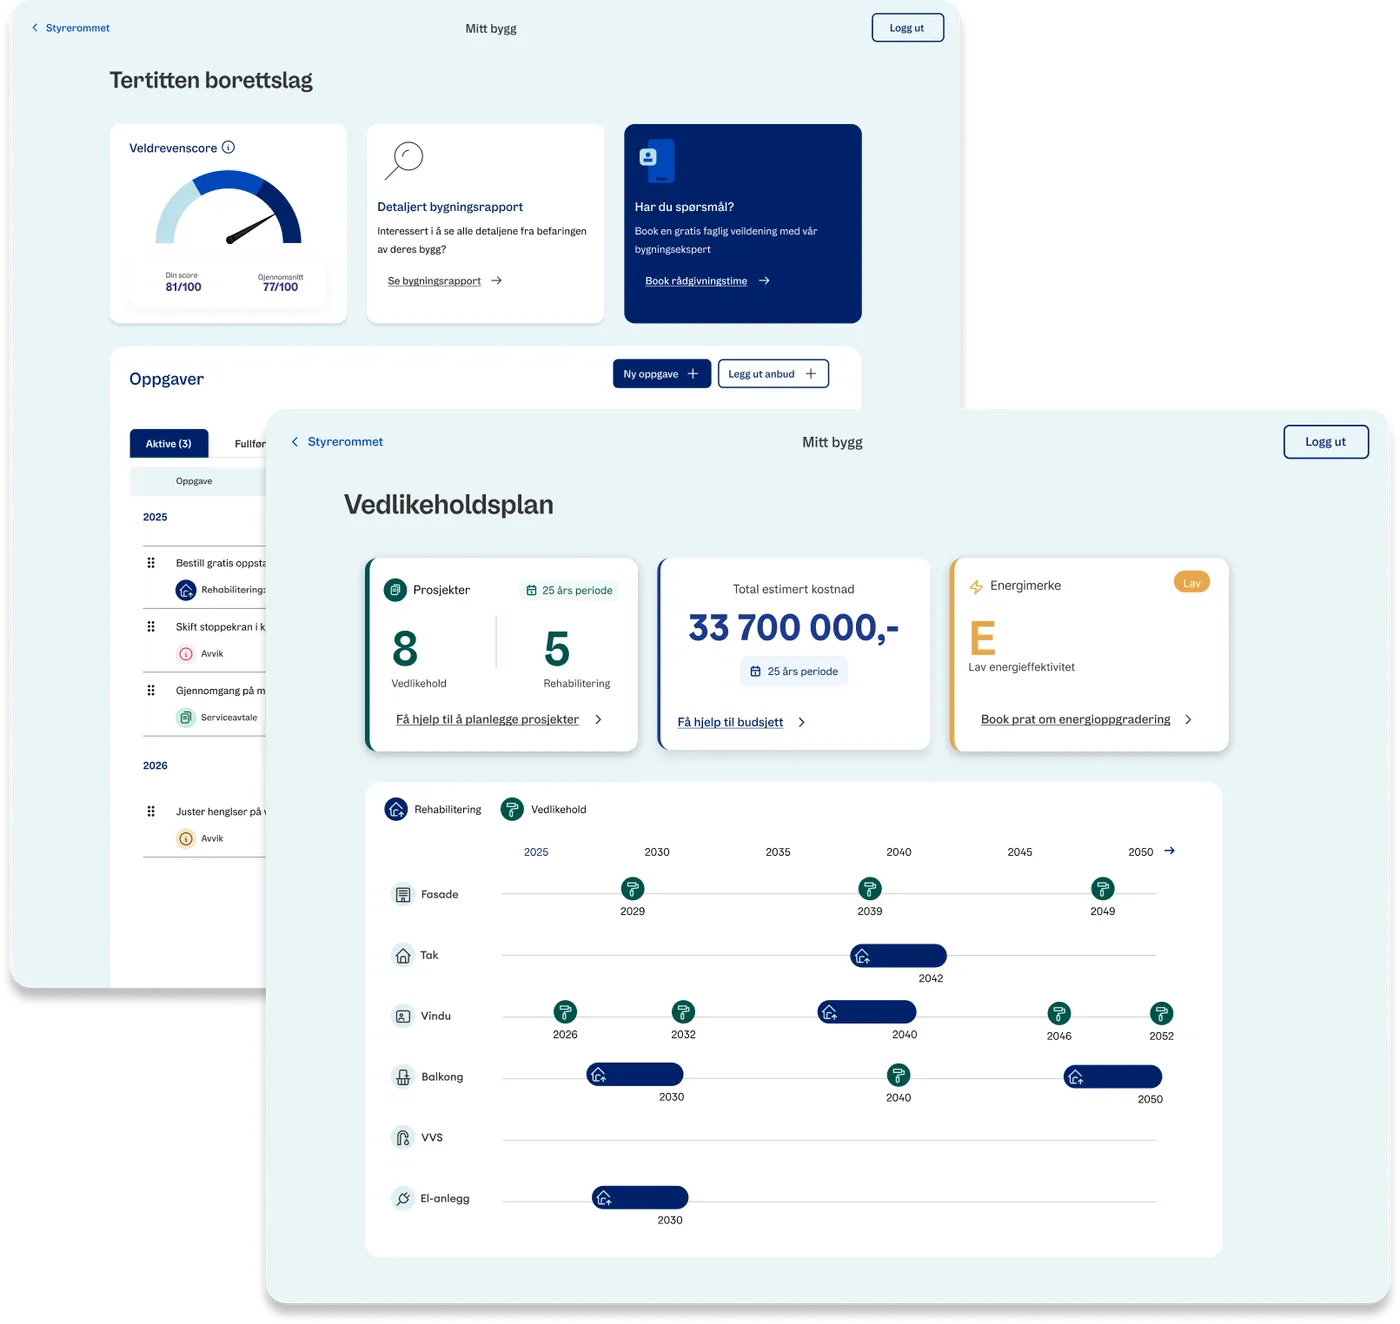This screenshot has height=1324, width=1400.
Task: Advance timeline with arrow next to 2050
Action: 1170,851
